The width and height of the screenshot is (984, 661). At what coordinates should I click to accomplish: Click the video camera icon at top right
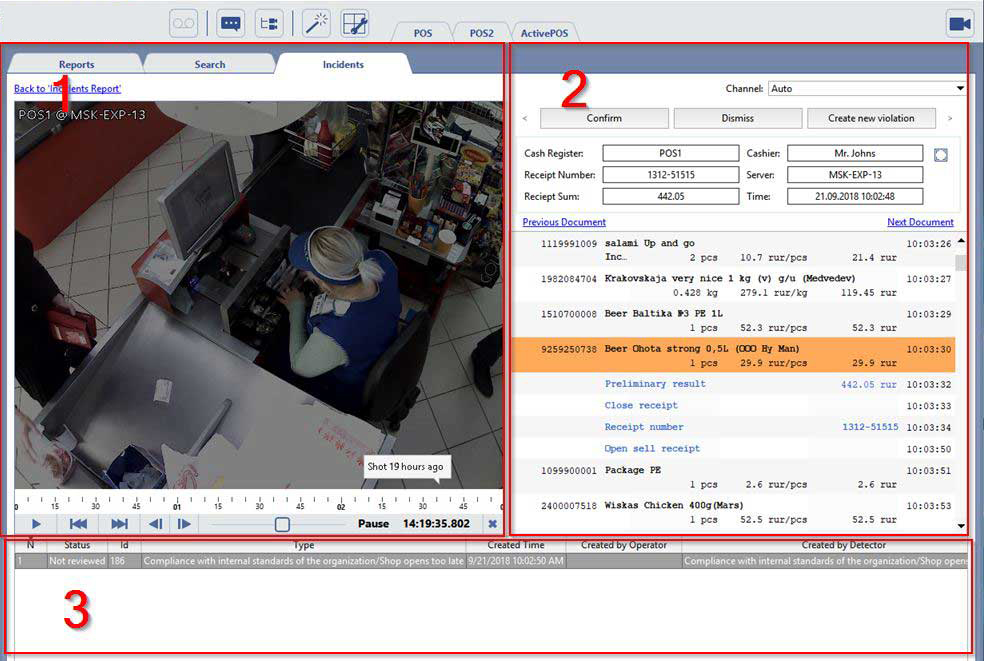[x=960, y=23]
